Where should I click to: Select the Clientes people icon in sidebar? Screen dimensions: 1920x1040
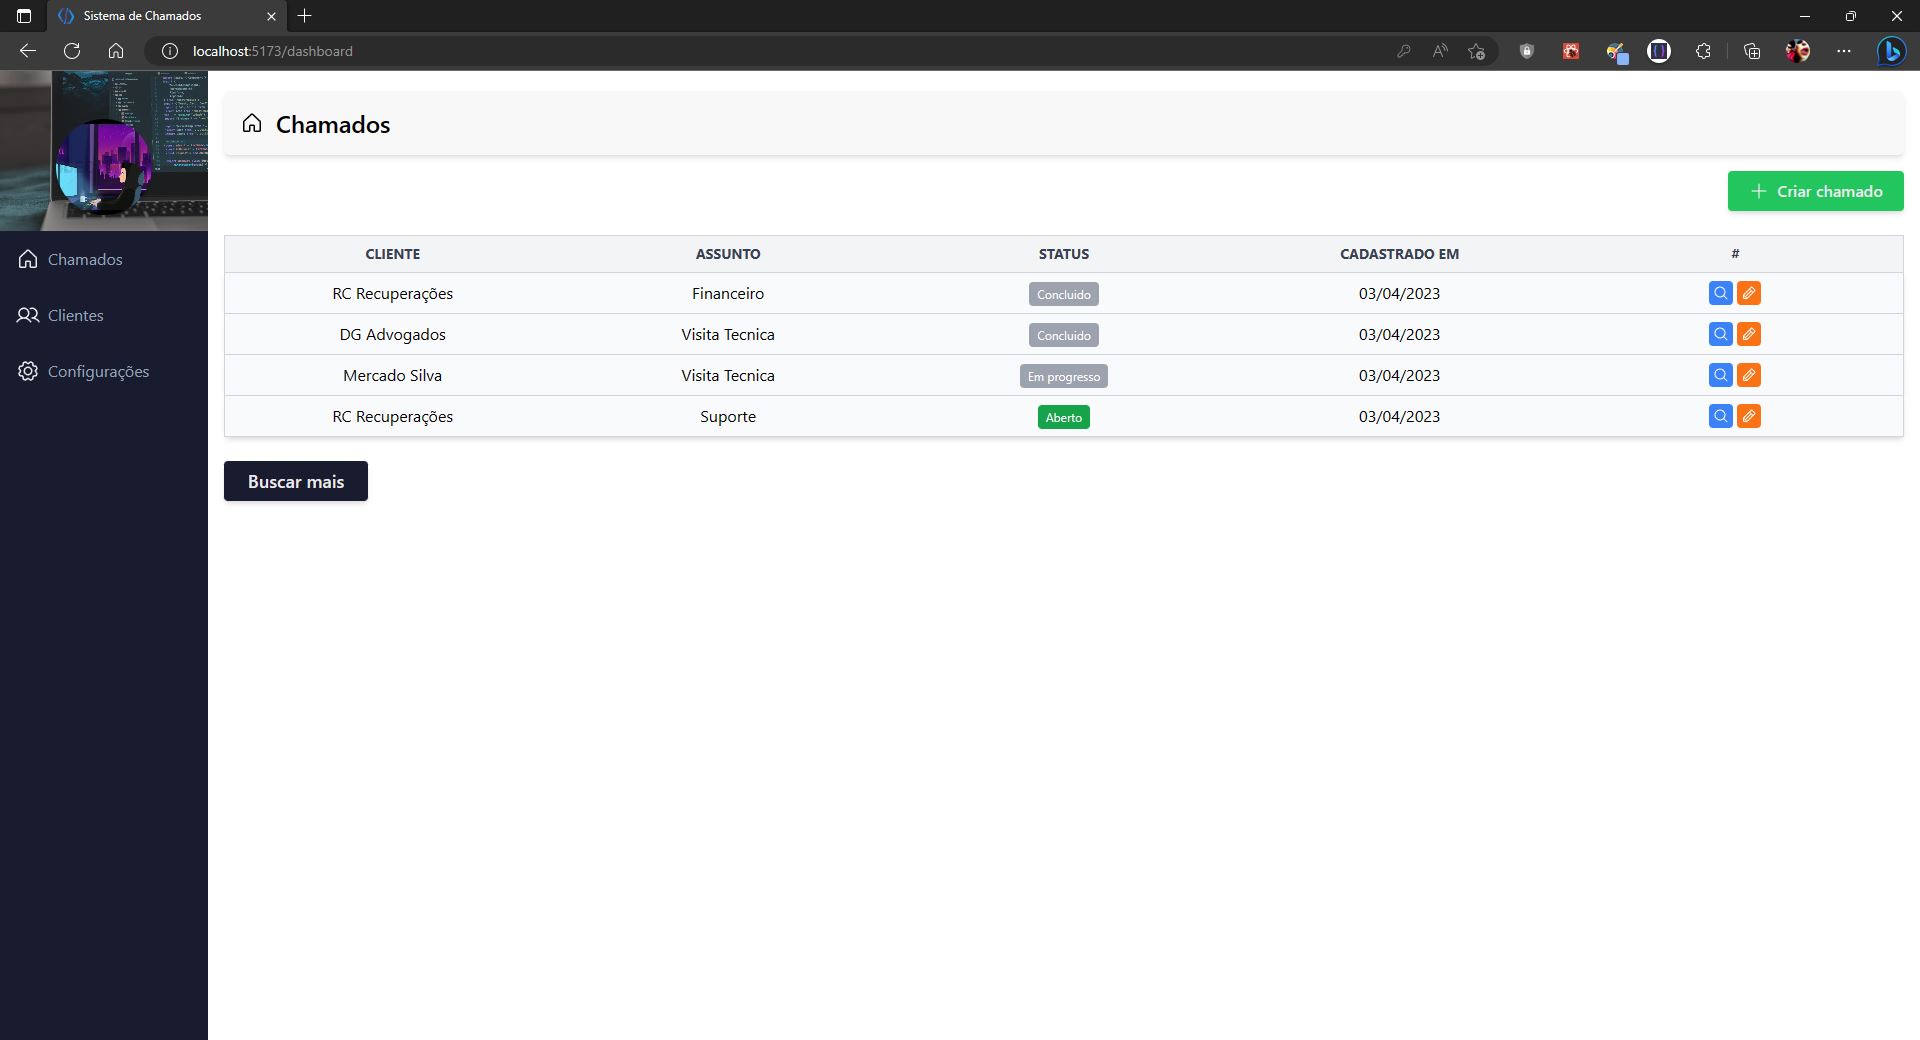[27, 315]
